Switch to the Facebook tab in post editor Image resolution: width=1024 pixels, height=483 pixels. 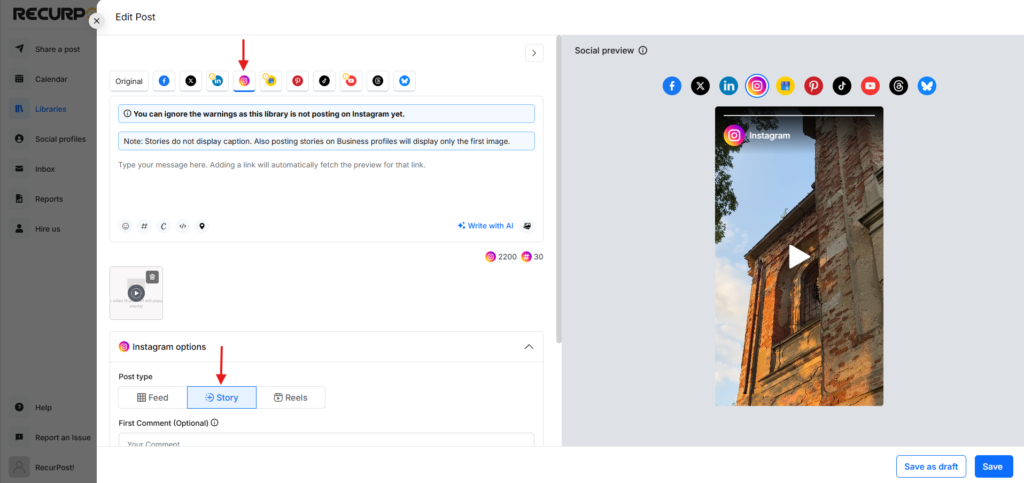click(x=164, y=81)
